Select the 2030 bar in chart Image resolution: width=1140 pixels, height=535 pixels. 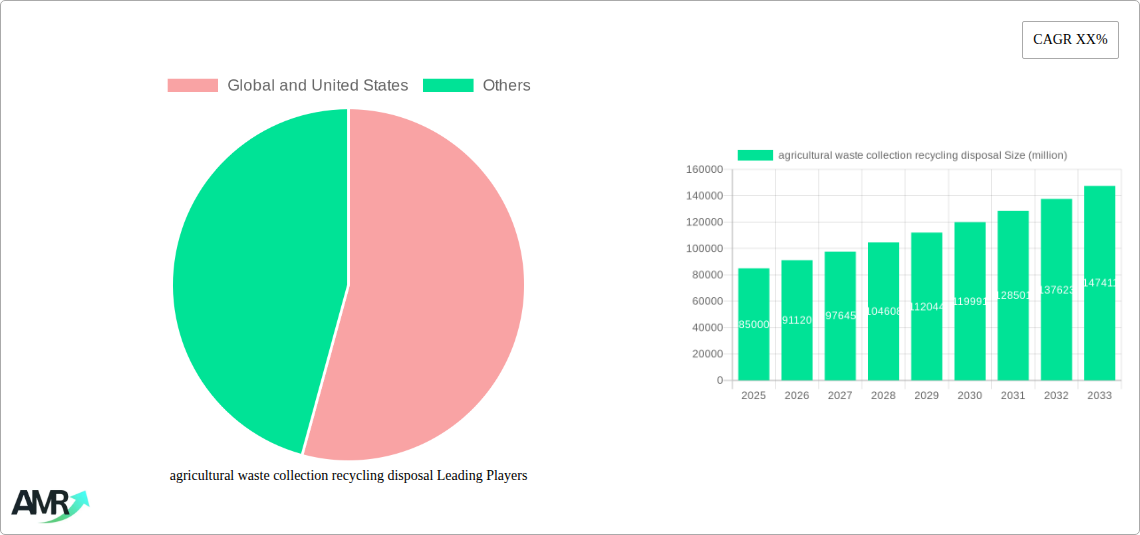[969, 301]
